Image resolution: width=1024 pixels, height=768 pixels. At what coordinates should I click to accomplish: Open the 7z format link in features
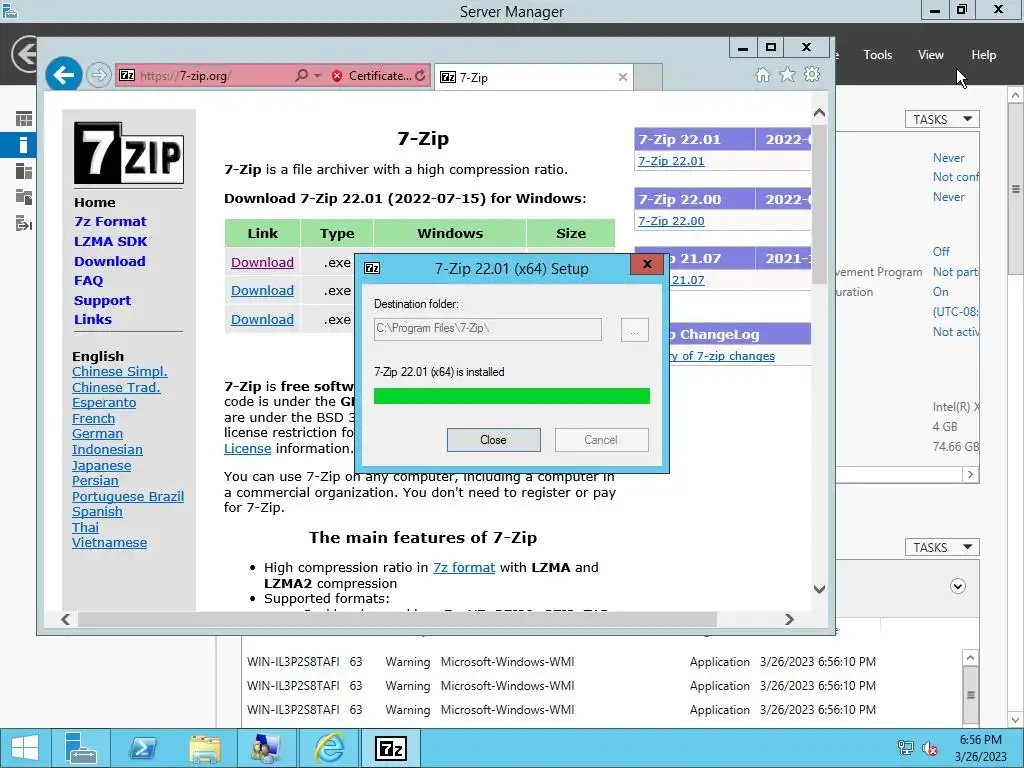(464, 568)
